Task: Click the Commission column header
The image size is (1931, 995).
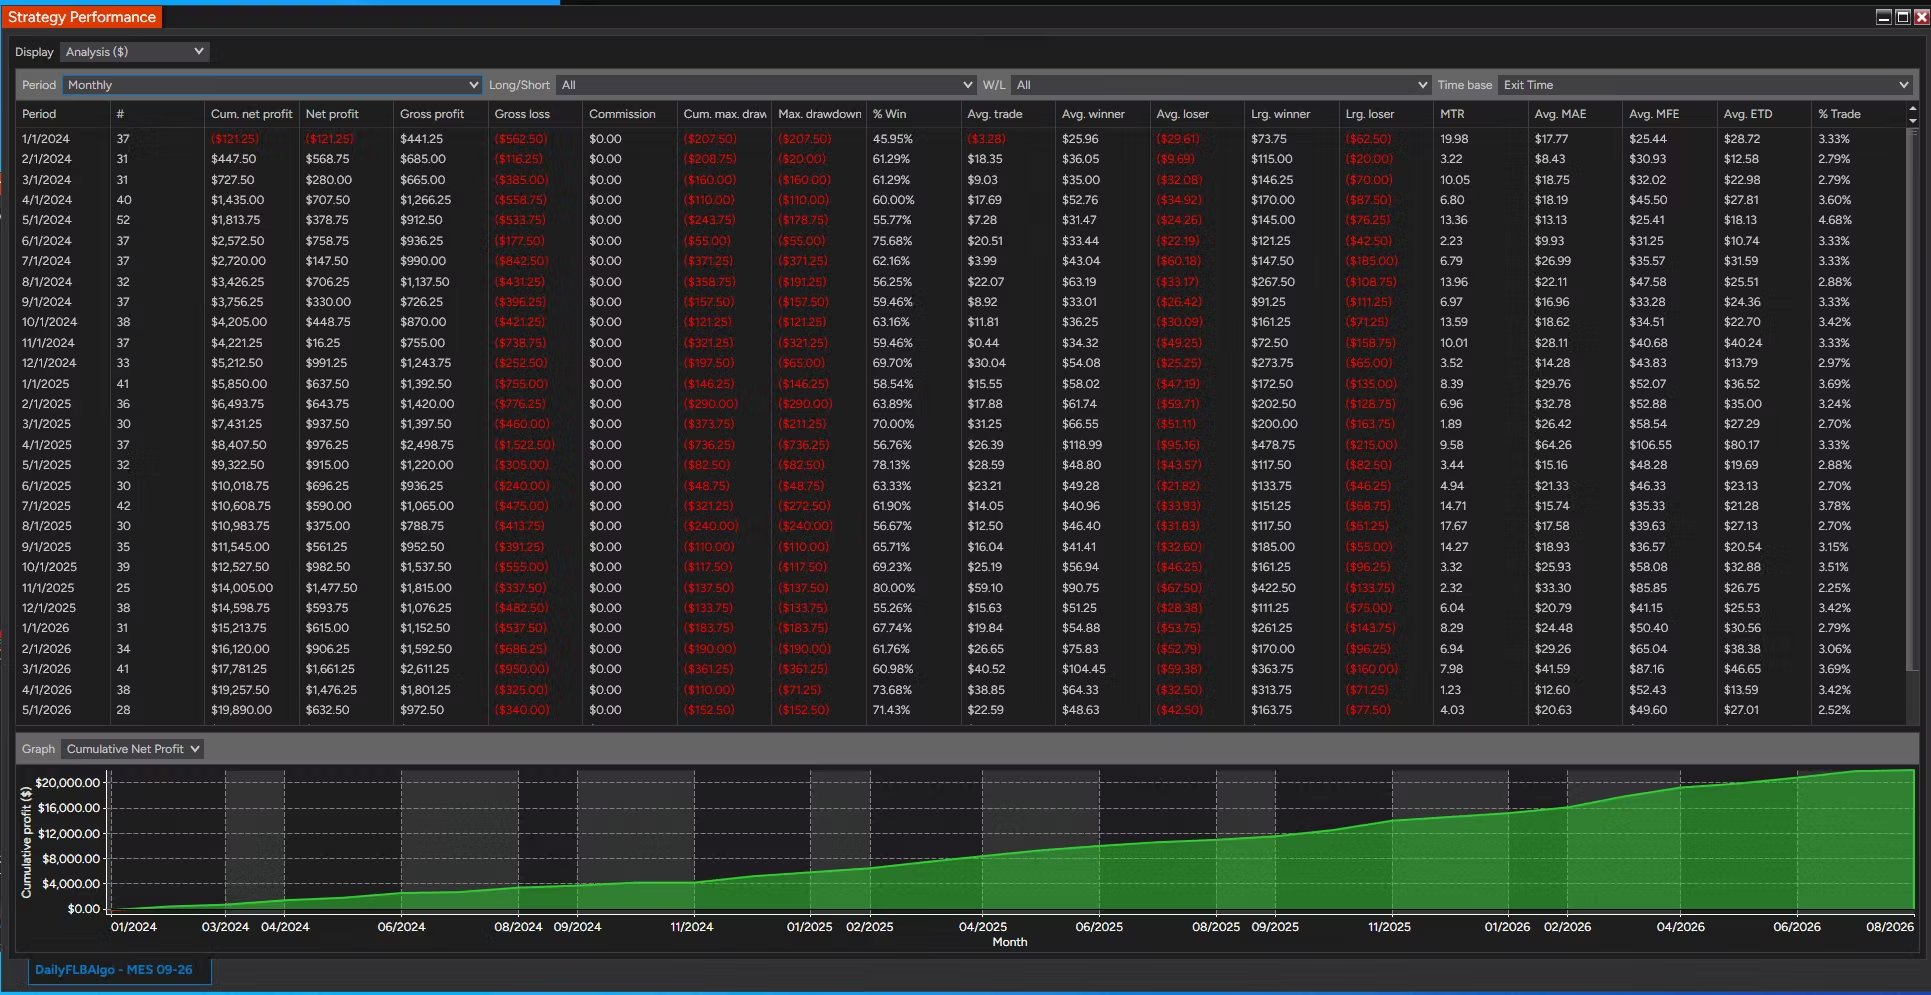Action: (x=630, y=114)
